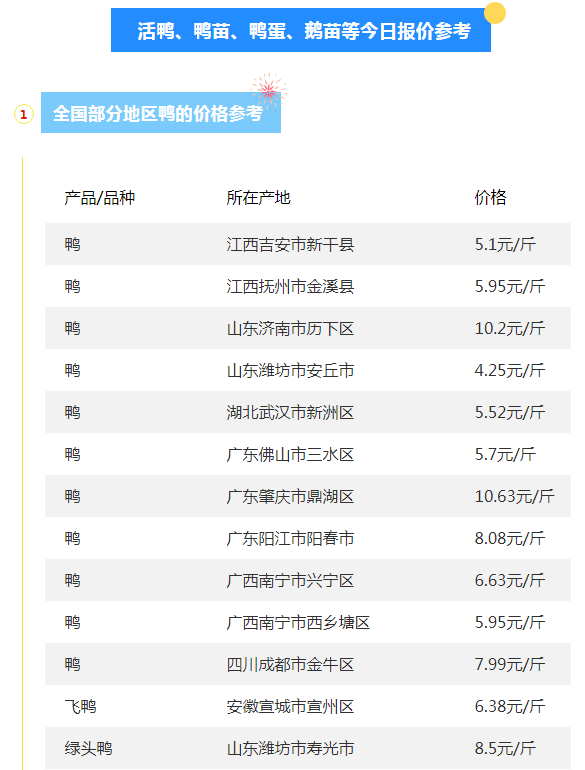The width and height of the screenshot is (585, 770).
Task: Click the blue title banner about 活鸭、鸭苗
Action: (x=301, y=30)
